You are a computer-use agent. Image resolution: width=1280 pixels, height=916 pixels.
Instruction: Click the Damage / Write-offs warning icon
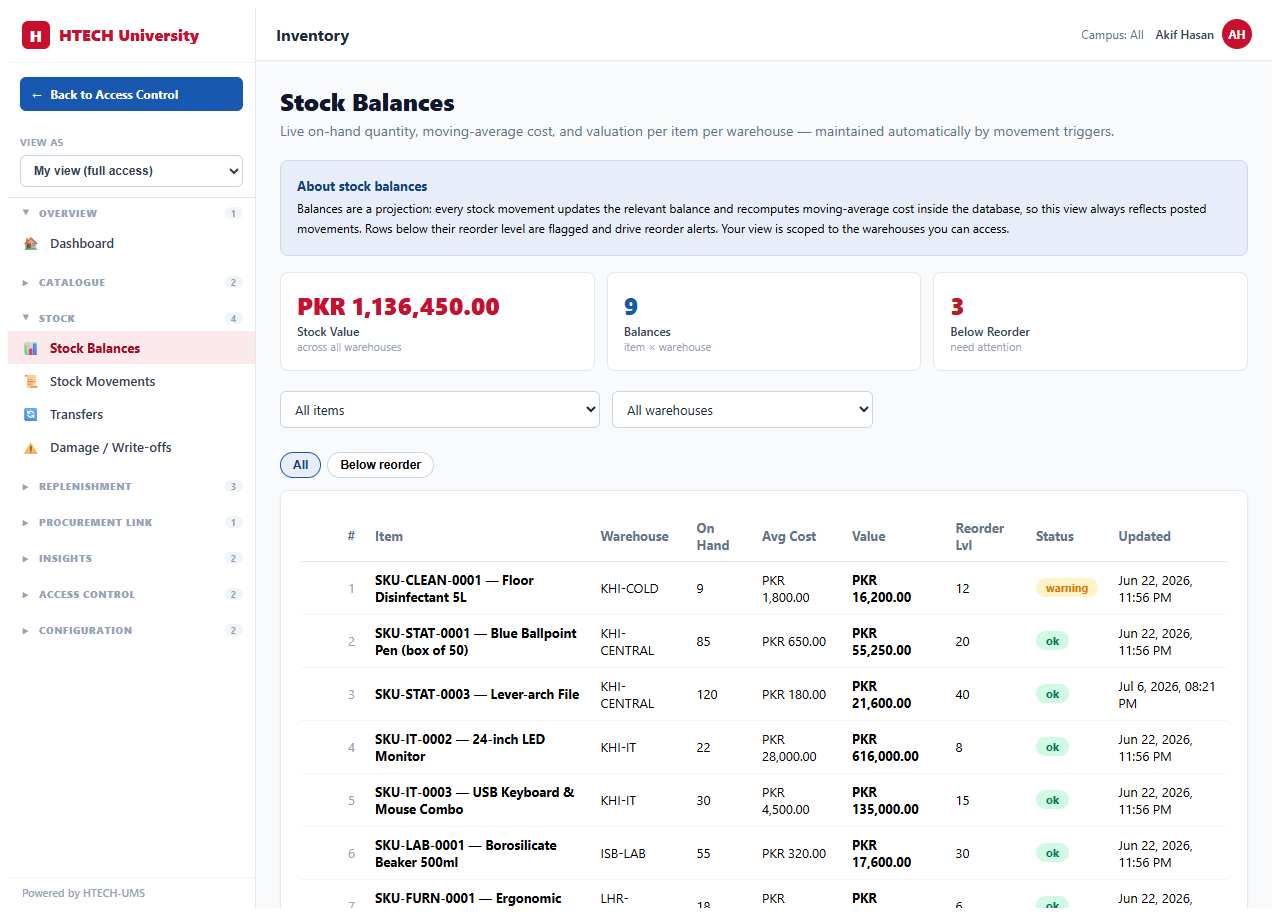point(30,447)
